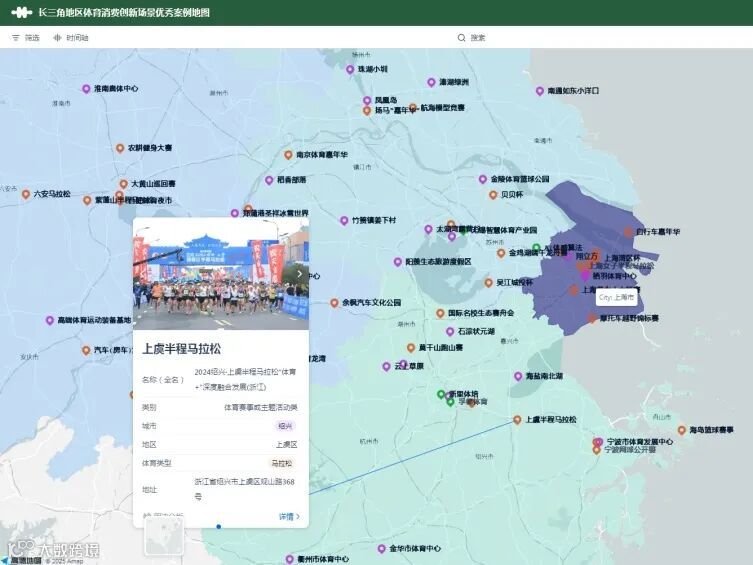The width and height of the screenshot is (753, 565).
Task: Select the 溱湖绿洲 map marker
Action: tap(431, 83)
